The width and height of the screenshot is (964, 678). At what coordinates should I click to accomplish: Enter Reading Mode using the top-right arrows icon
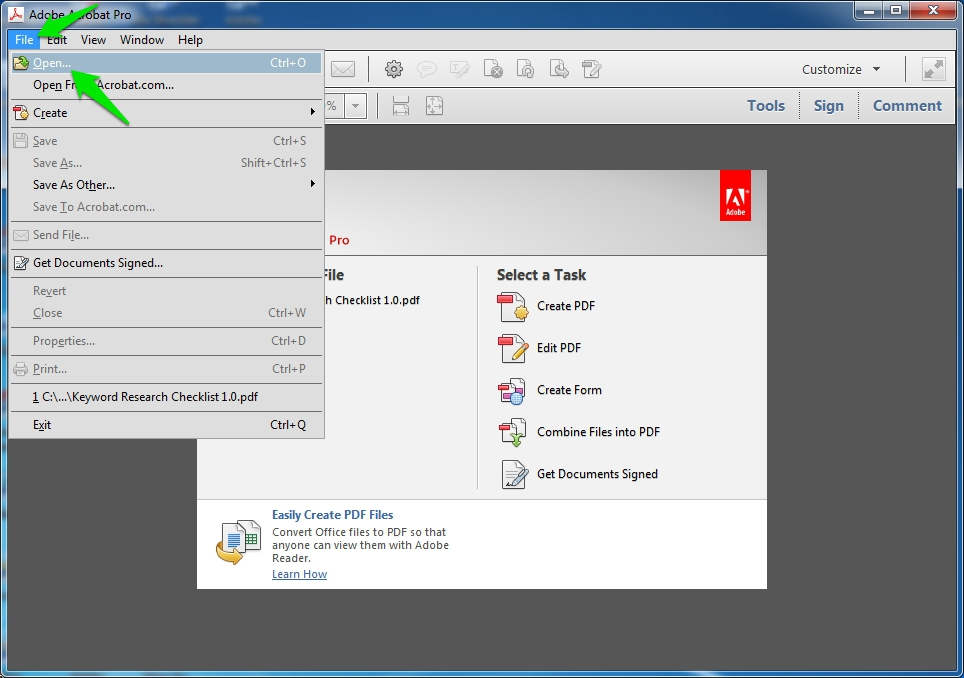click(x=932, y=69)
